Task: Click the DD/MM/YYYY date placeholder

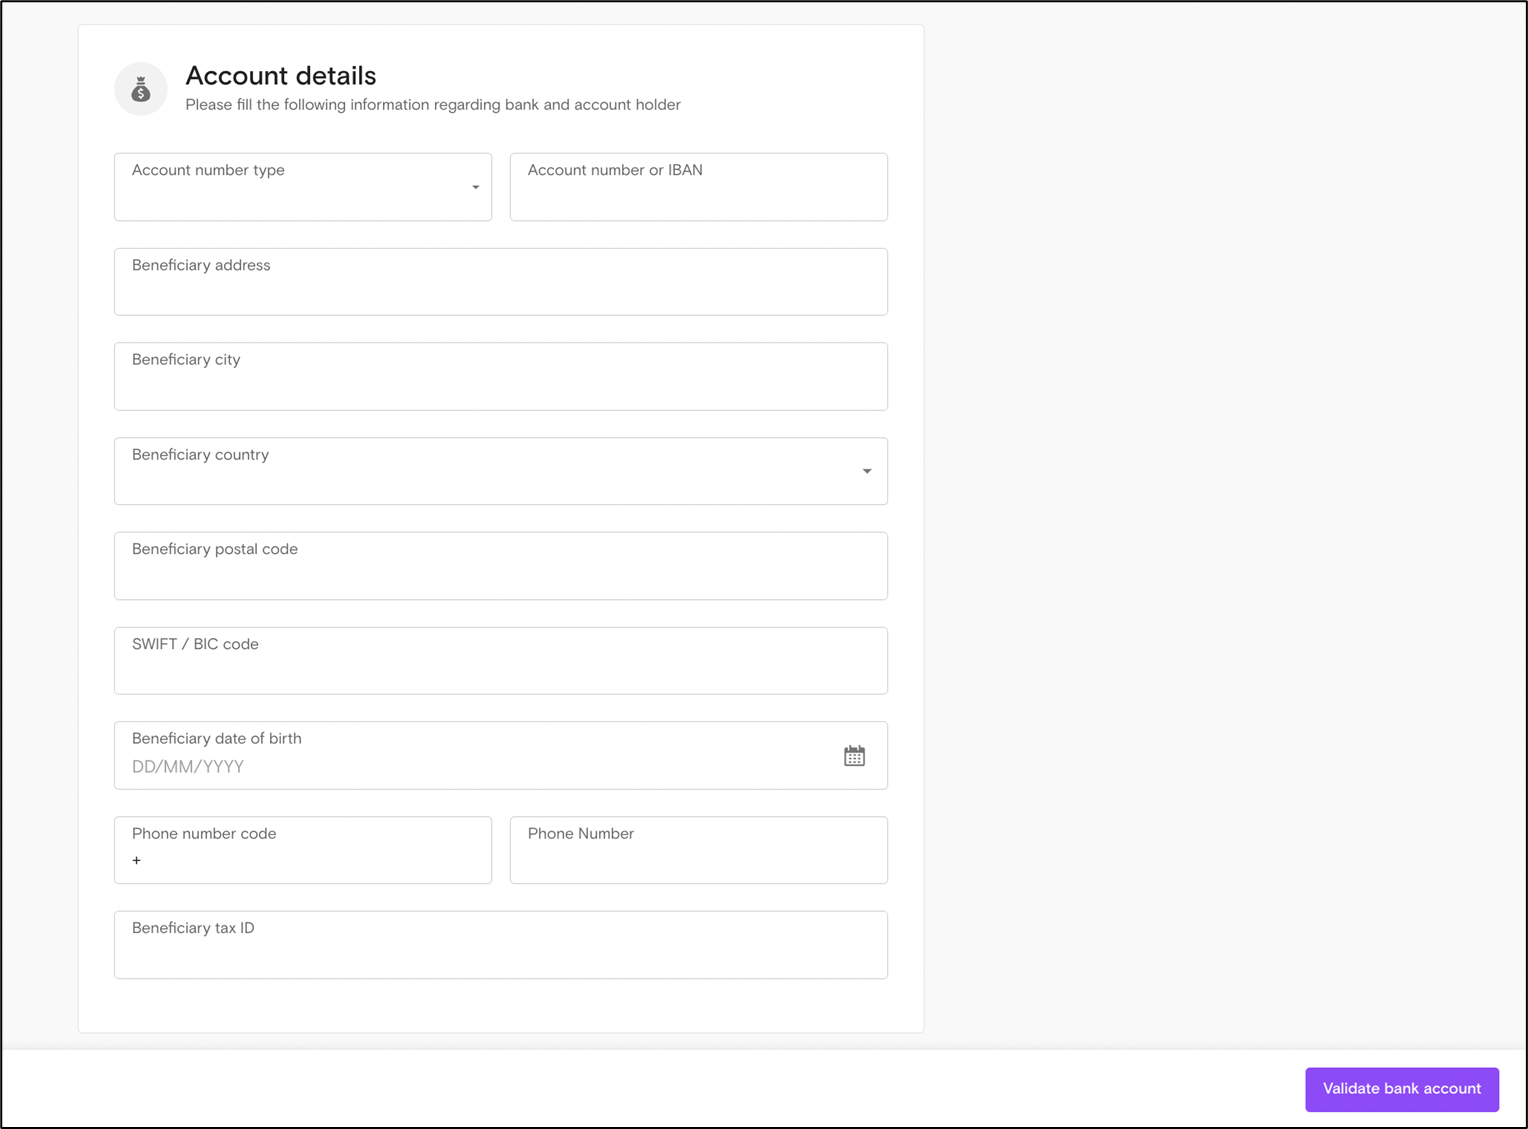Action: point(188,767)
